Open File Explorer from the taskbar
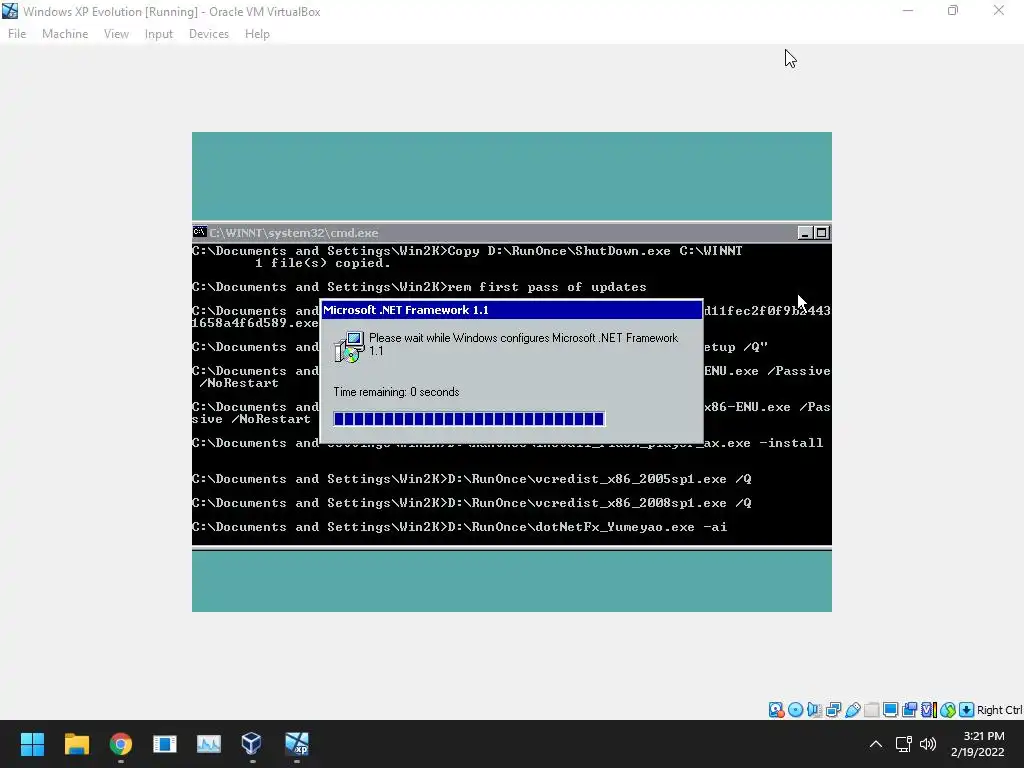This screenshot has width=1024, height=768. [x=76, y=744]
